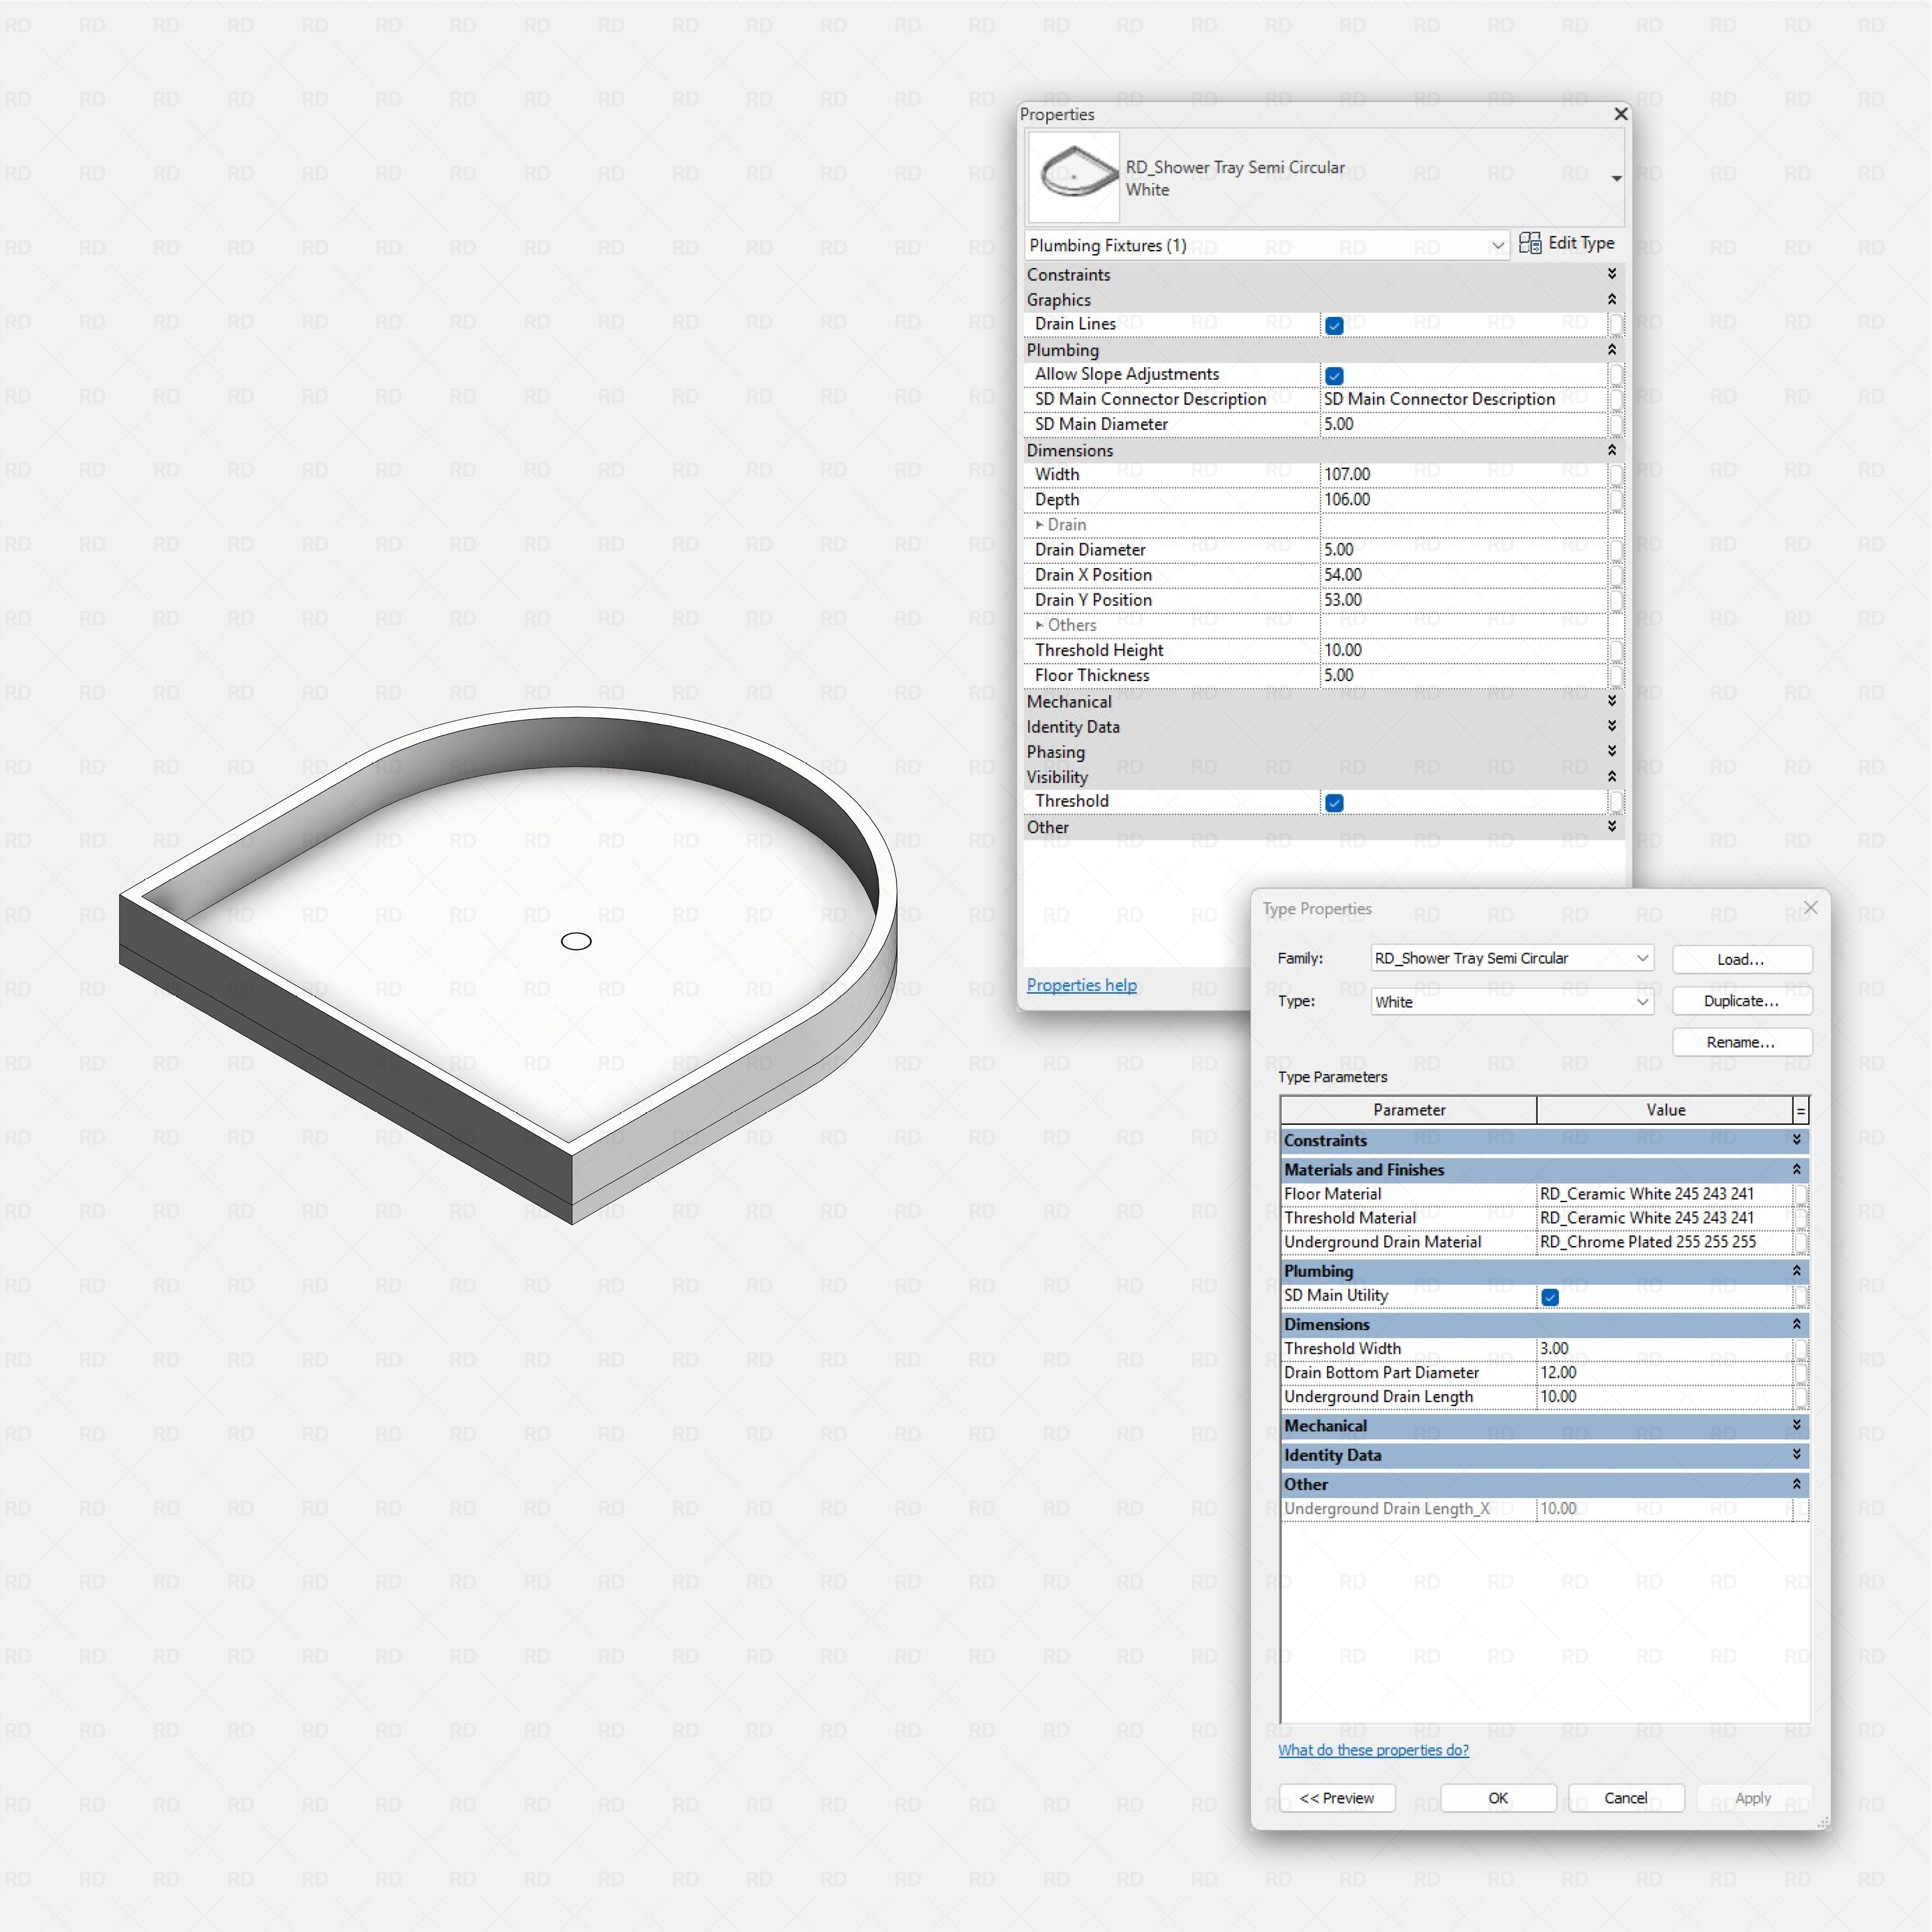Click the Duplicate... button
The width and height of the screenshot is (1932, 1932).
click(x=1741, y=1001)
